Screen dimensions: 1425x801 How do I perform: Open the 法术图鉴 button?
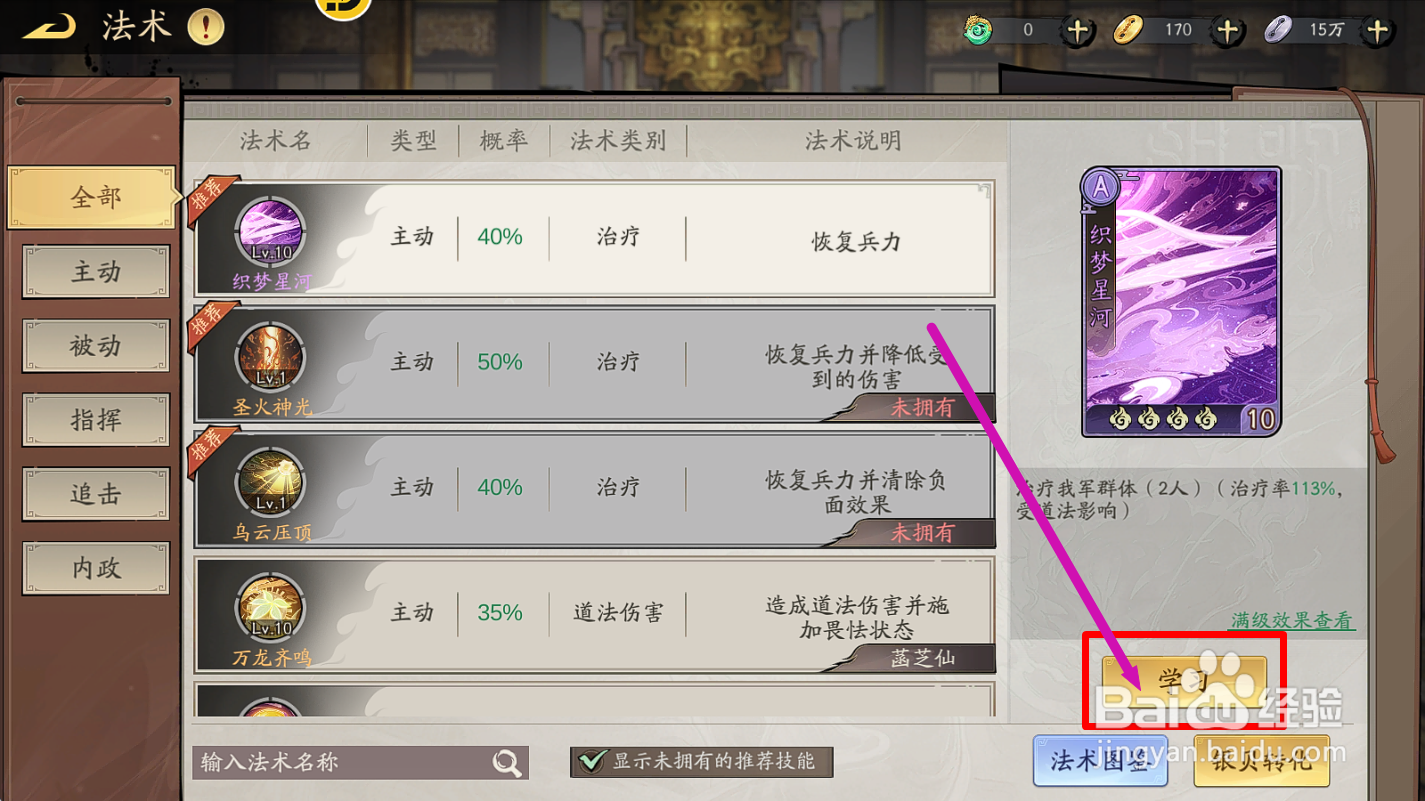1100,761
